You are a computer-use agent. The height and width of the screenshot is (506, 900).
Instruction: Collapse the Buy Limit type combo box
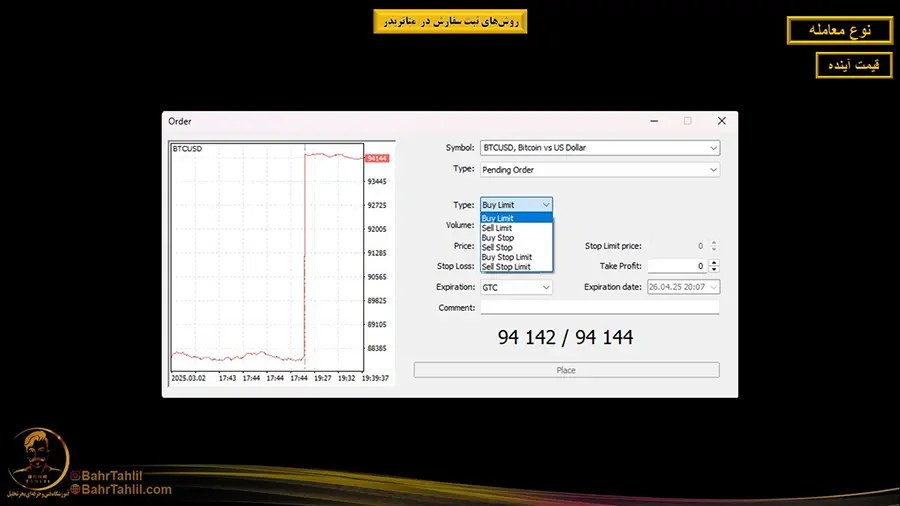[516, 205]
